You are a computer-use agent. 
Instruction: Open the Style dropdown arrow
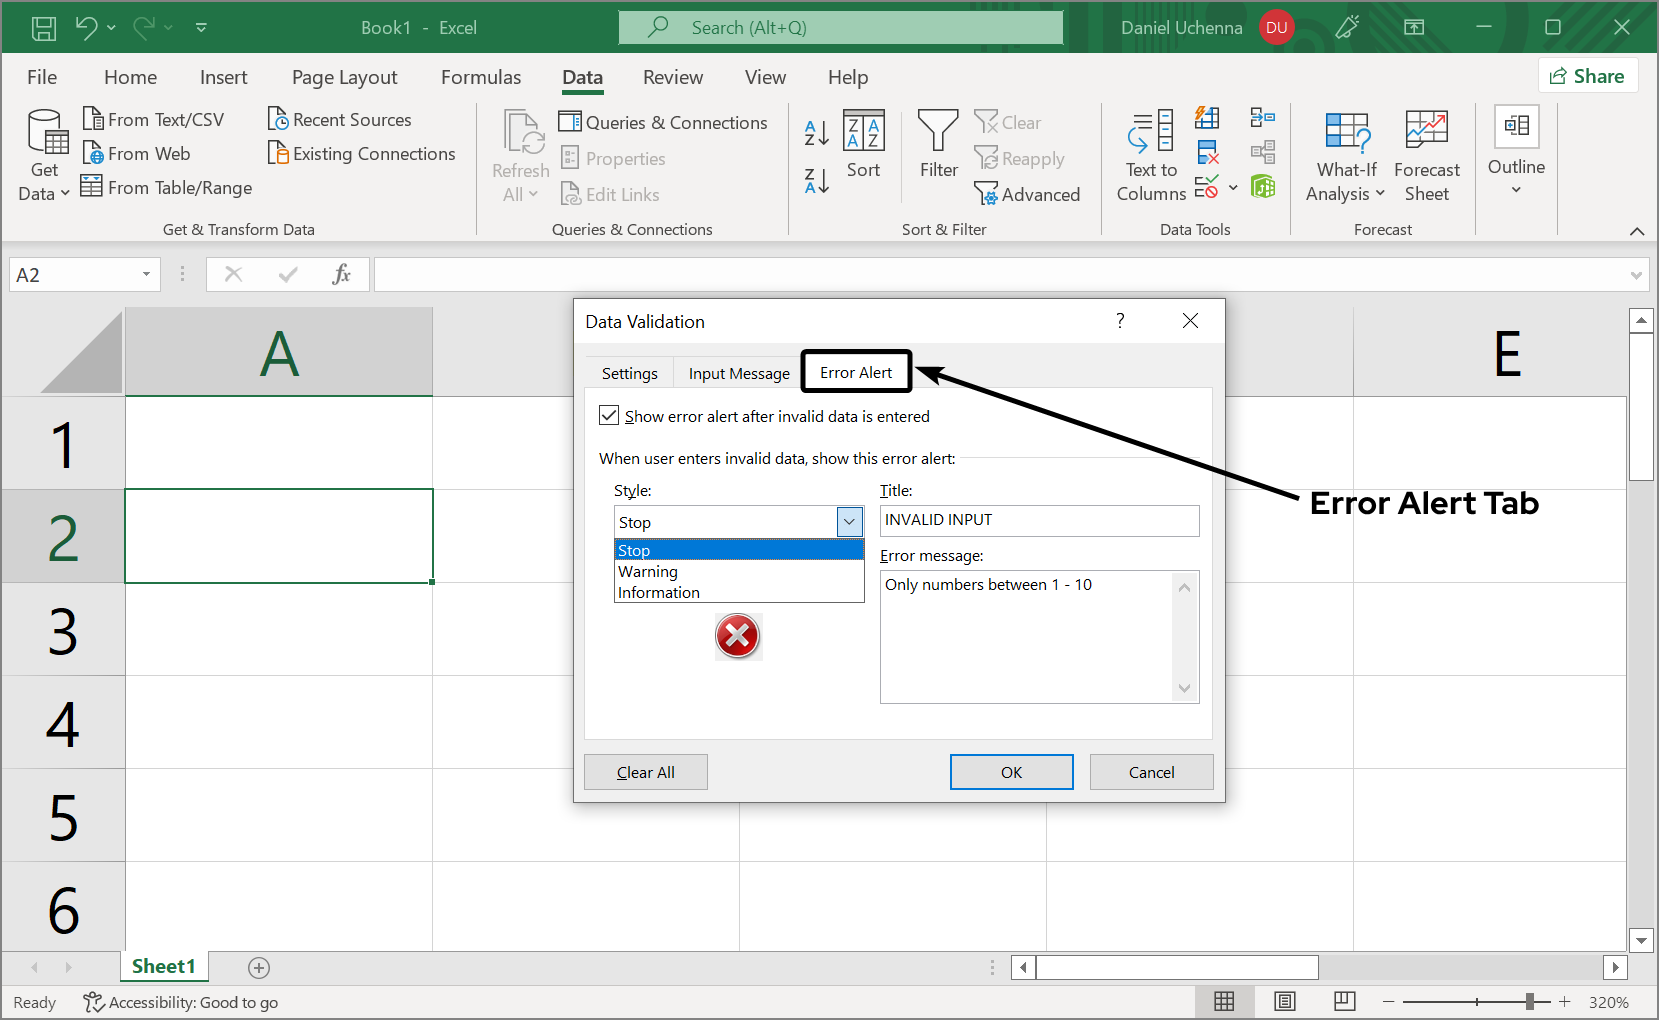pos(849,522)
